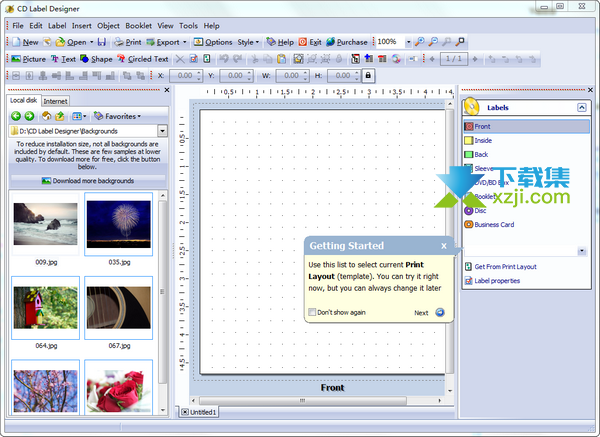
Task: Click the object properties checkmark icon
Action: [x=194, y=59]
